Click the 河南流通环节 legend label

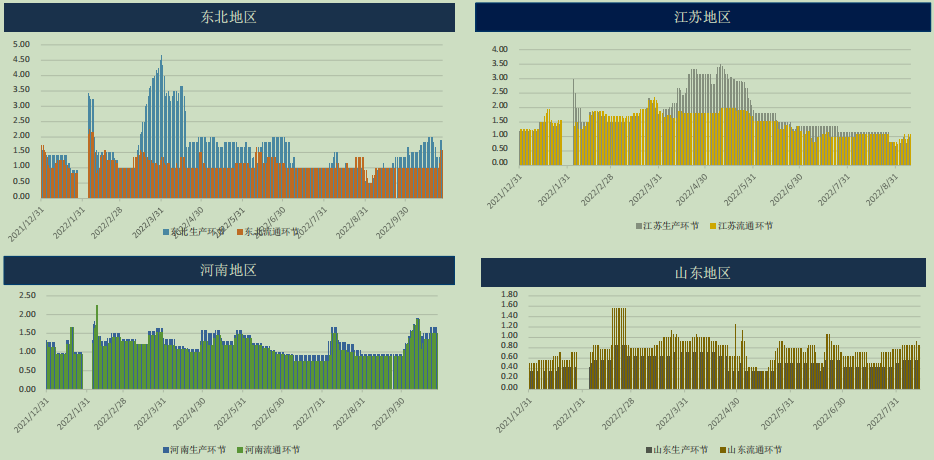click(272, 450)
